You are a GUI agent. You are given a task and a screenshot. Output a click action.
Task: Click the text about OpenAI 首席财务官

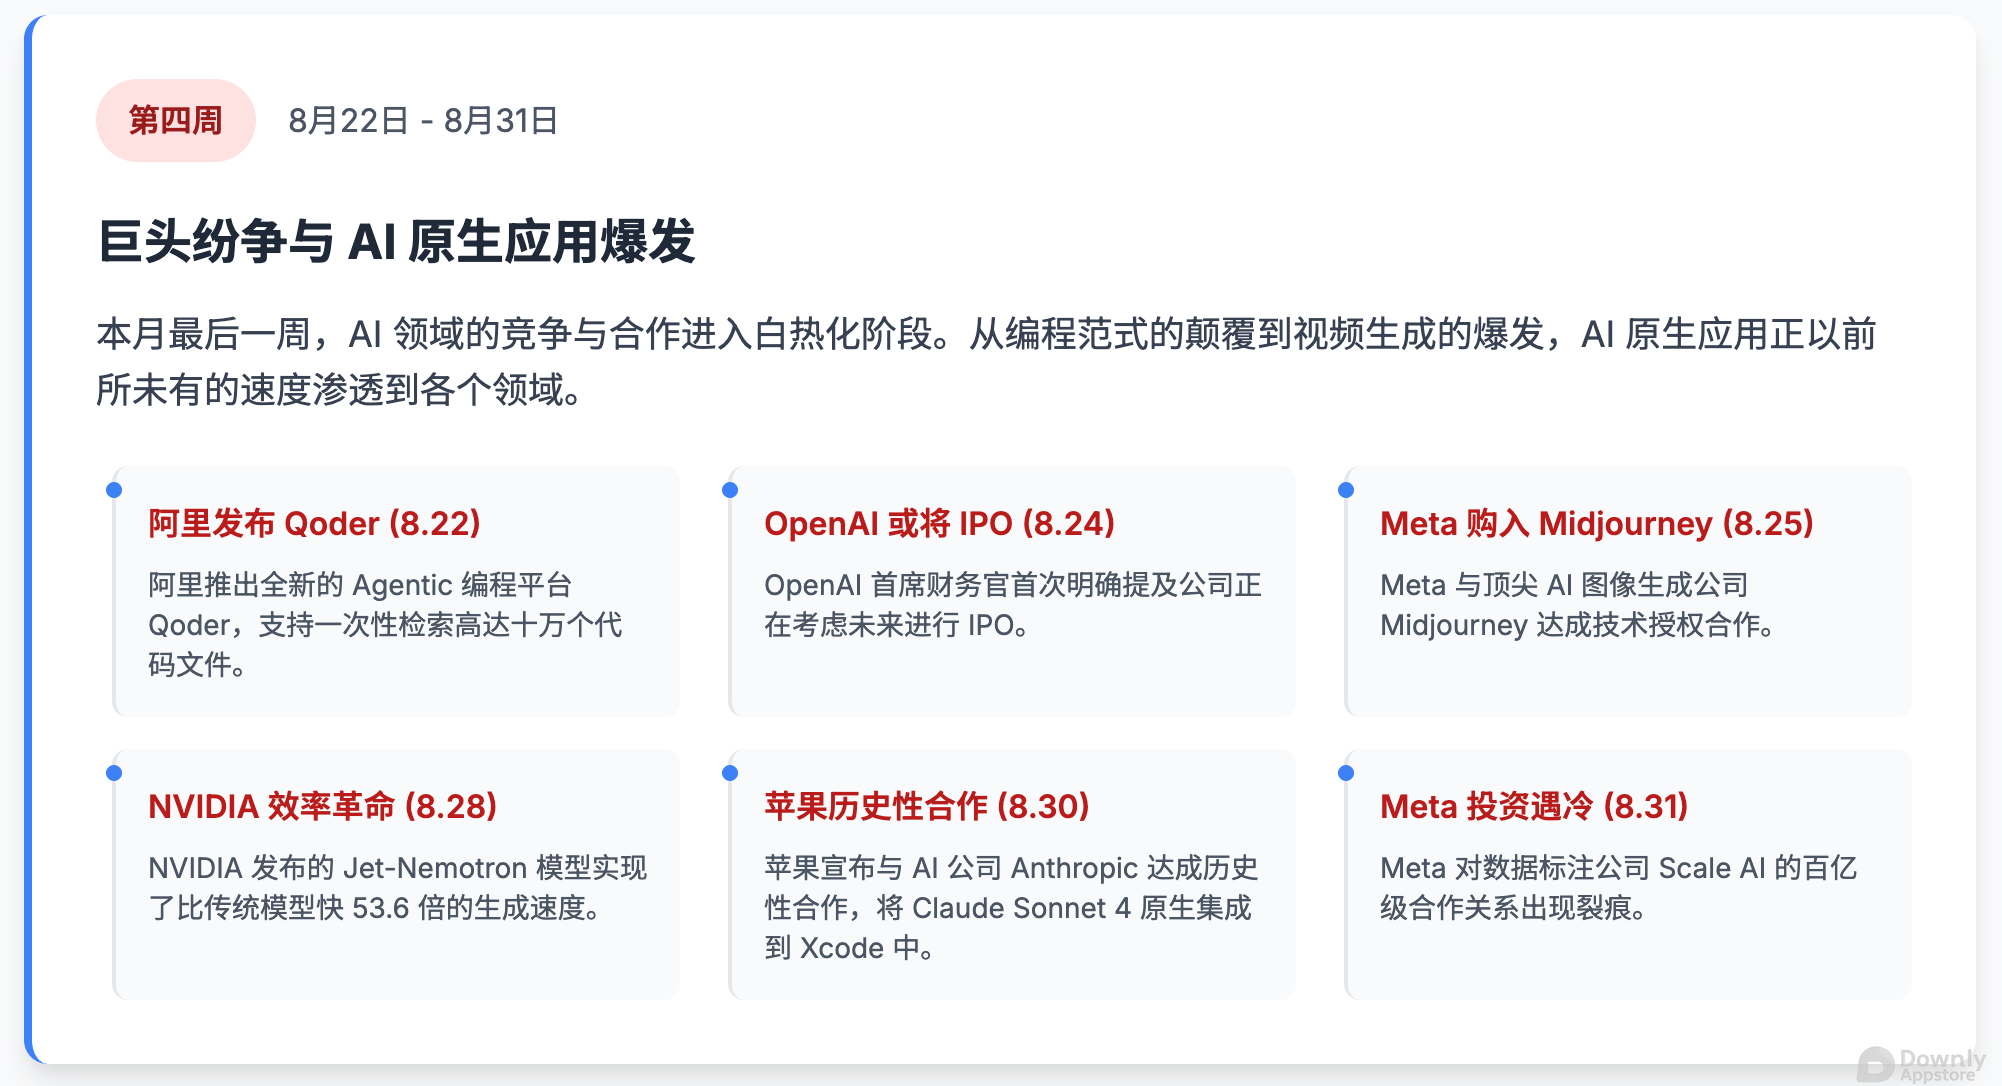[1013, 604]
